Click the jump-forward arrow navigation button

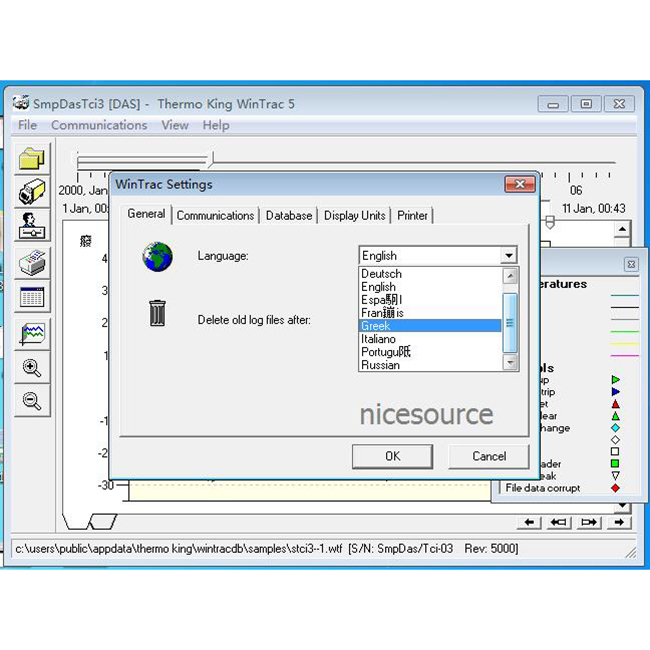[589, 522]
